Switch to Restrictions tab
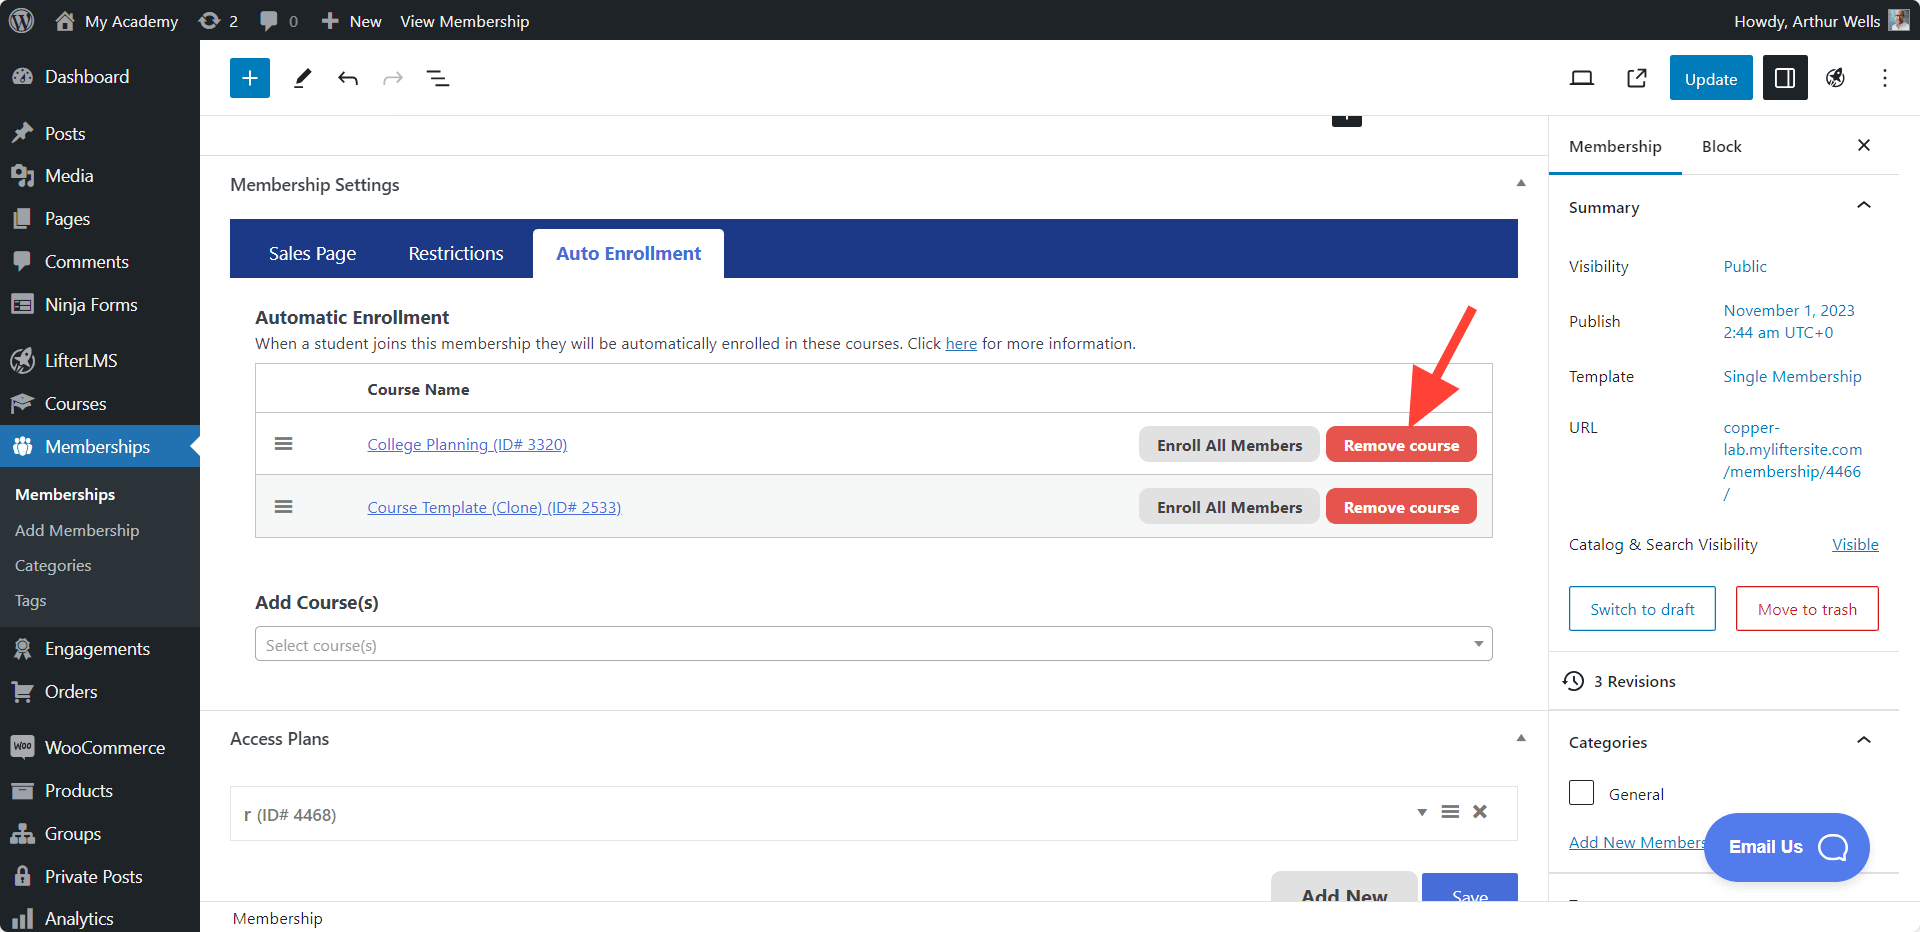Screen dimensions: 1920x932 (456, 254)
